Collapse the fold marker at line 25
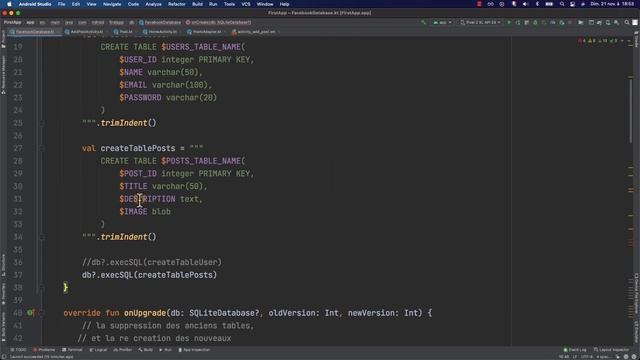The image size is (640, 360). (x=42, y=123)
